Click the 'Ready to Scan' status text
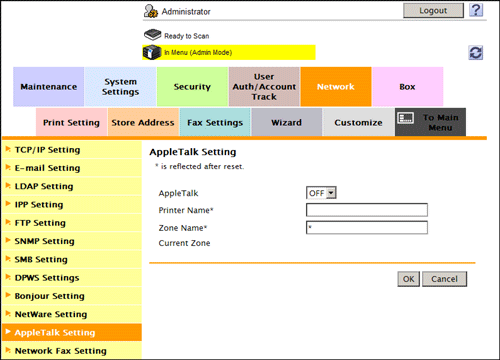 coord(187,36)
